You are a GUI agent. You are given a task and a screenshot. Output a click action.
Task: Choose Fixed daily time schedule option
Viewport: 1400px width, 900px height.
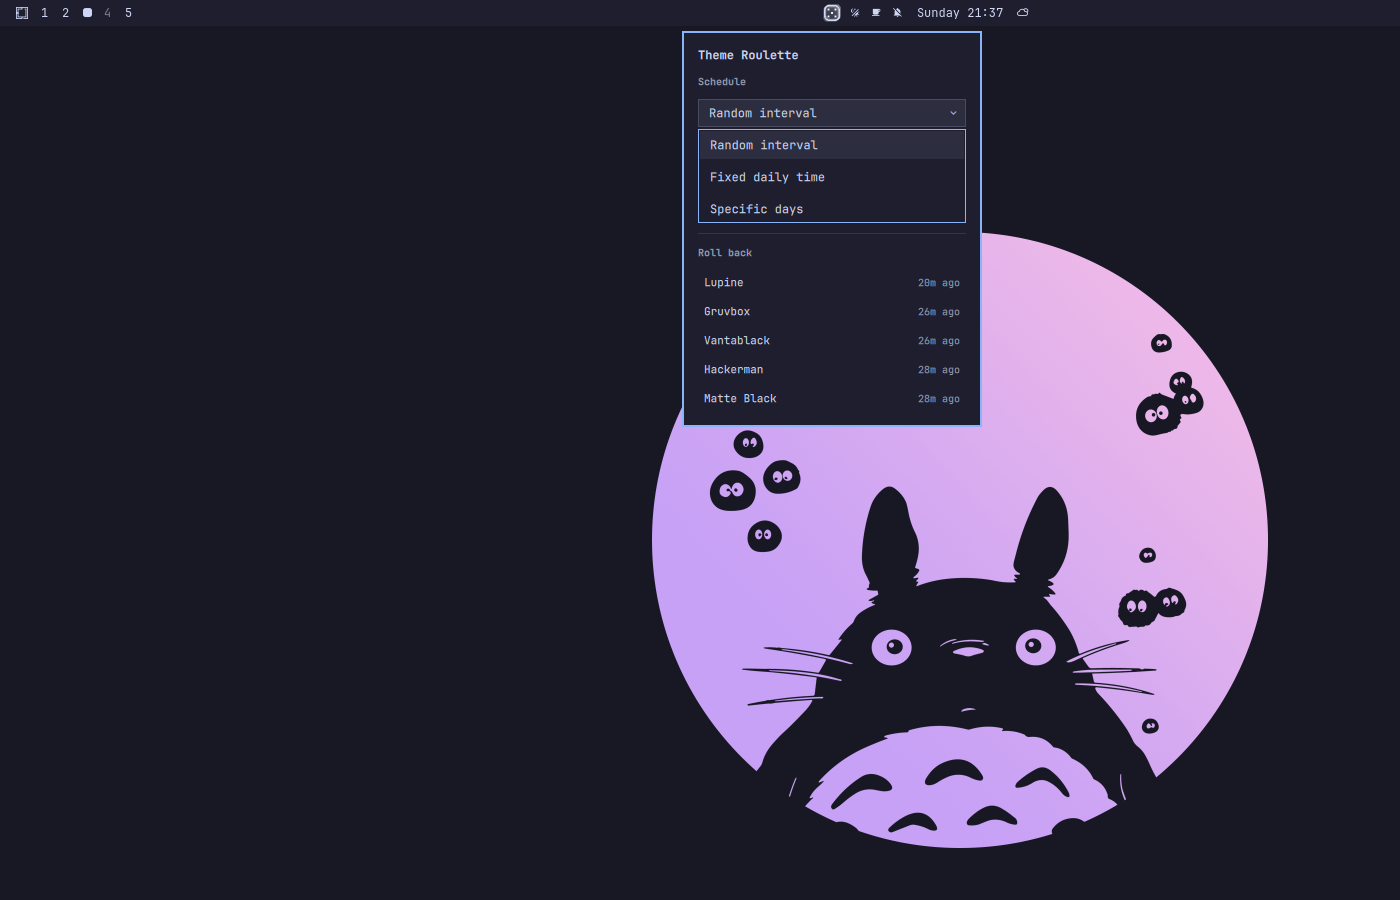[x=832, y=177]
